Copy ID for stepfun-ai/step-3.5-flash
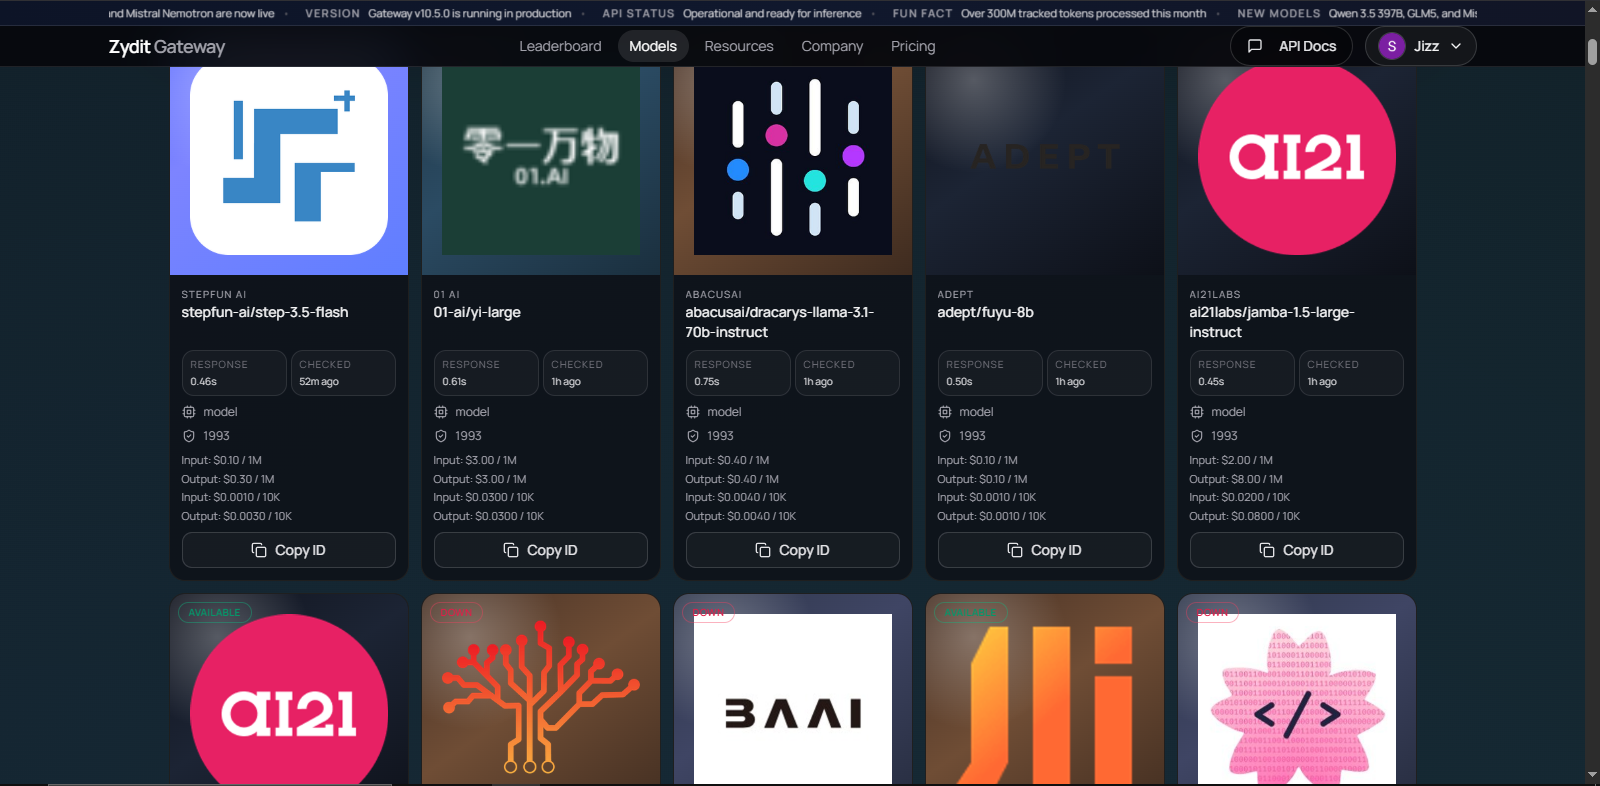Screen dimensions: 1600x786 [289, 550]
